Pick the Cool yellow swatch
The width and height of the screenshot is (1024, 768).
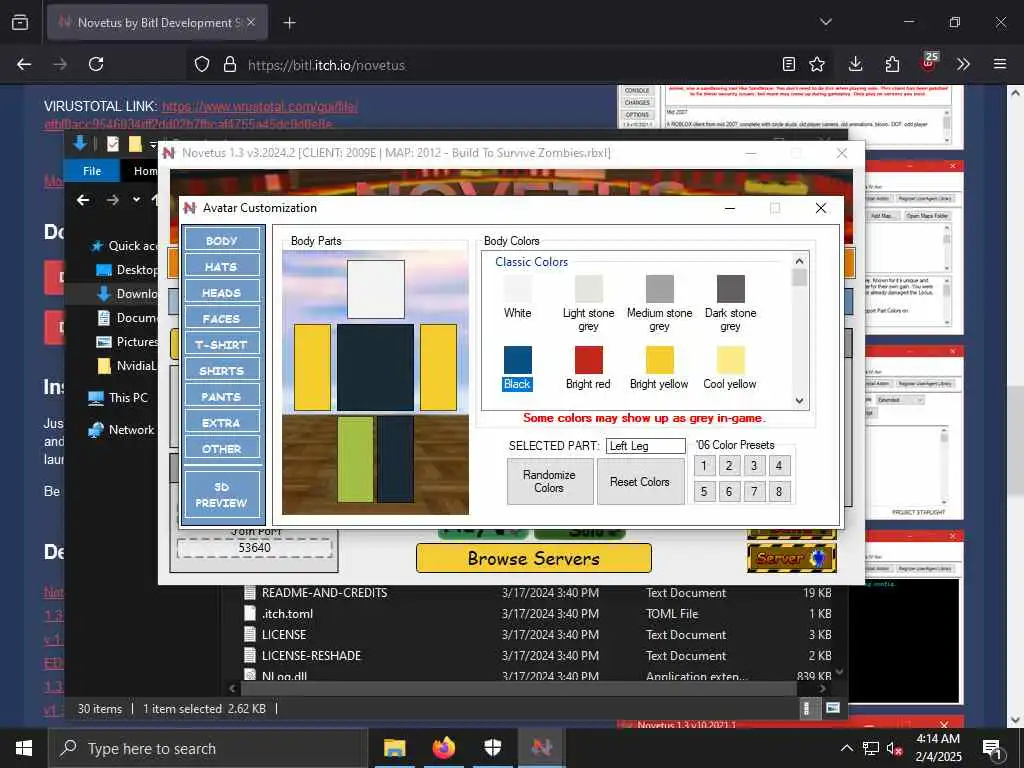click(x=731, y=360)
